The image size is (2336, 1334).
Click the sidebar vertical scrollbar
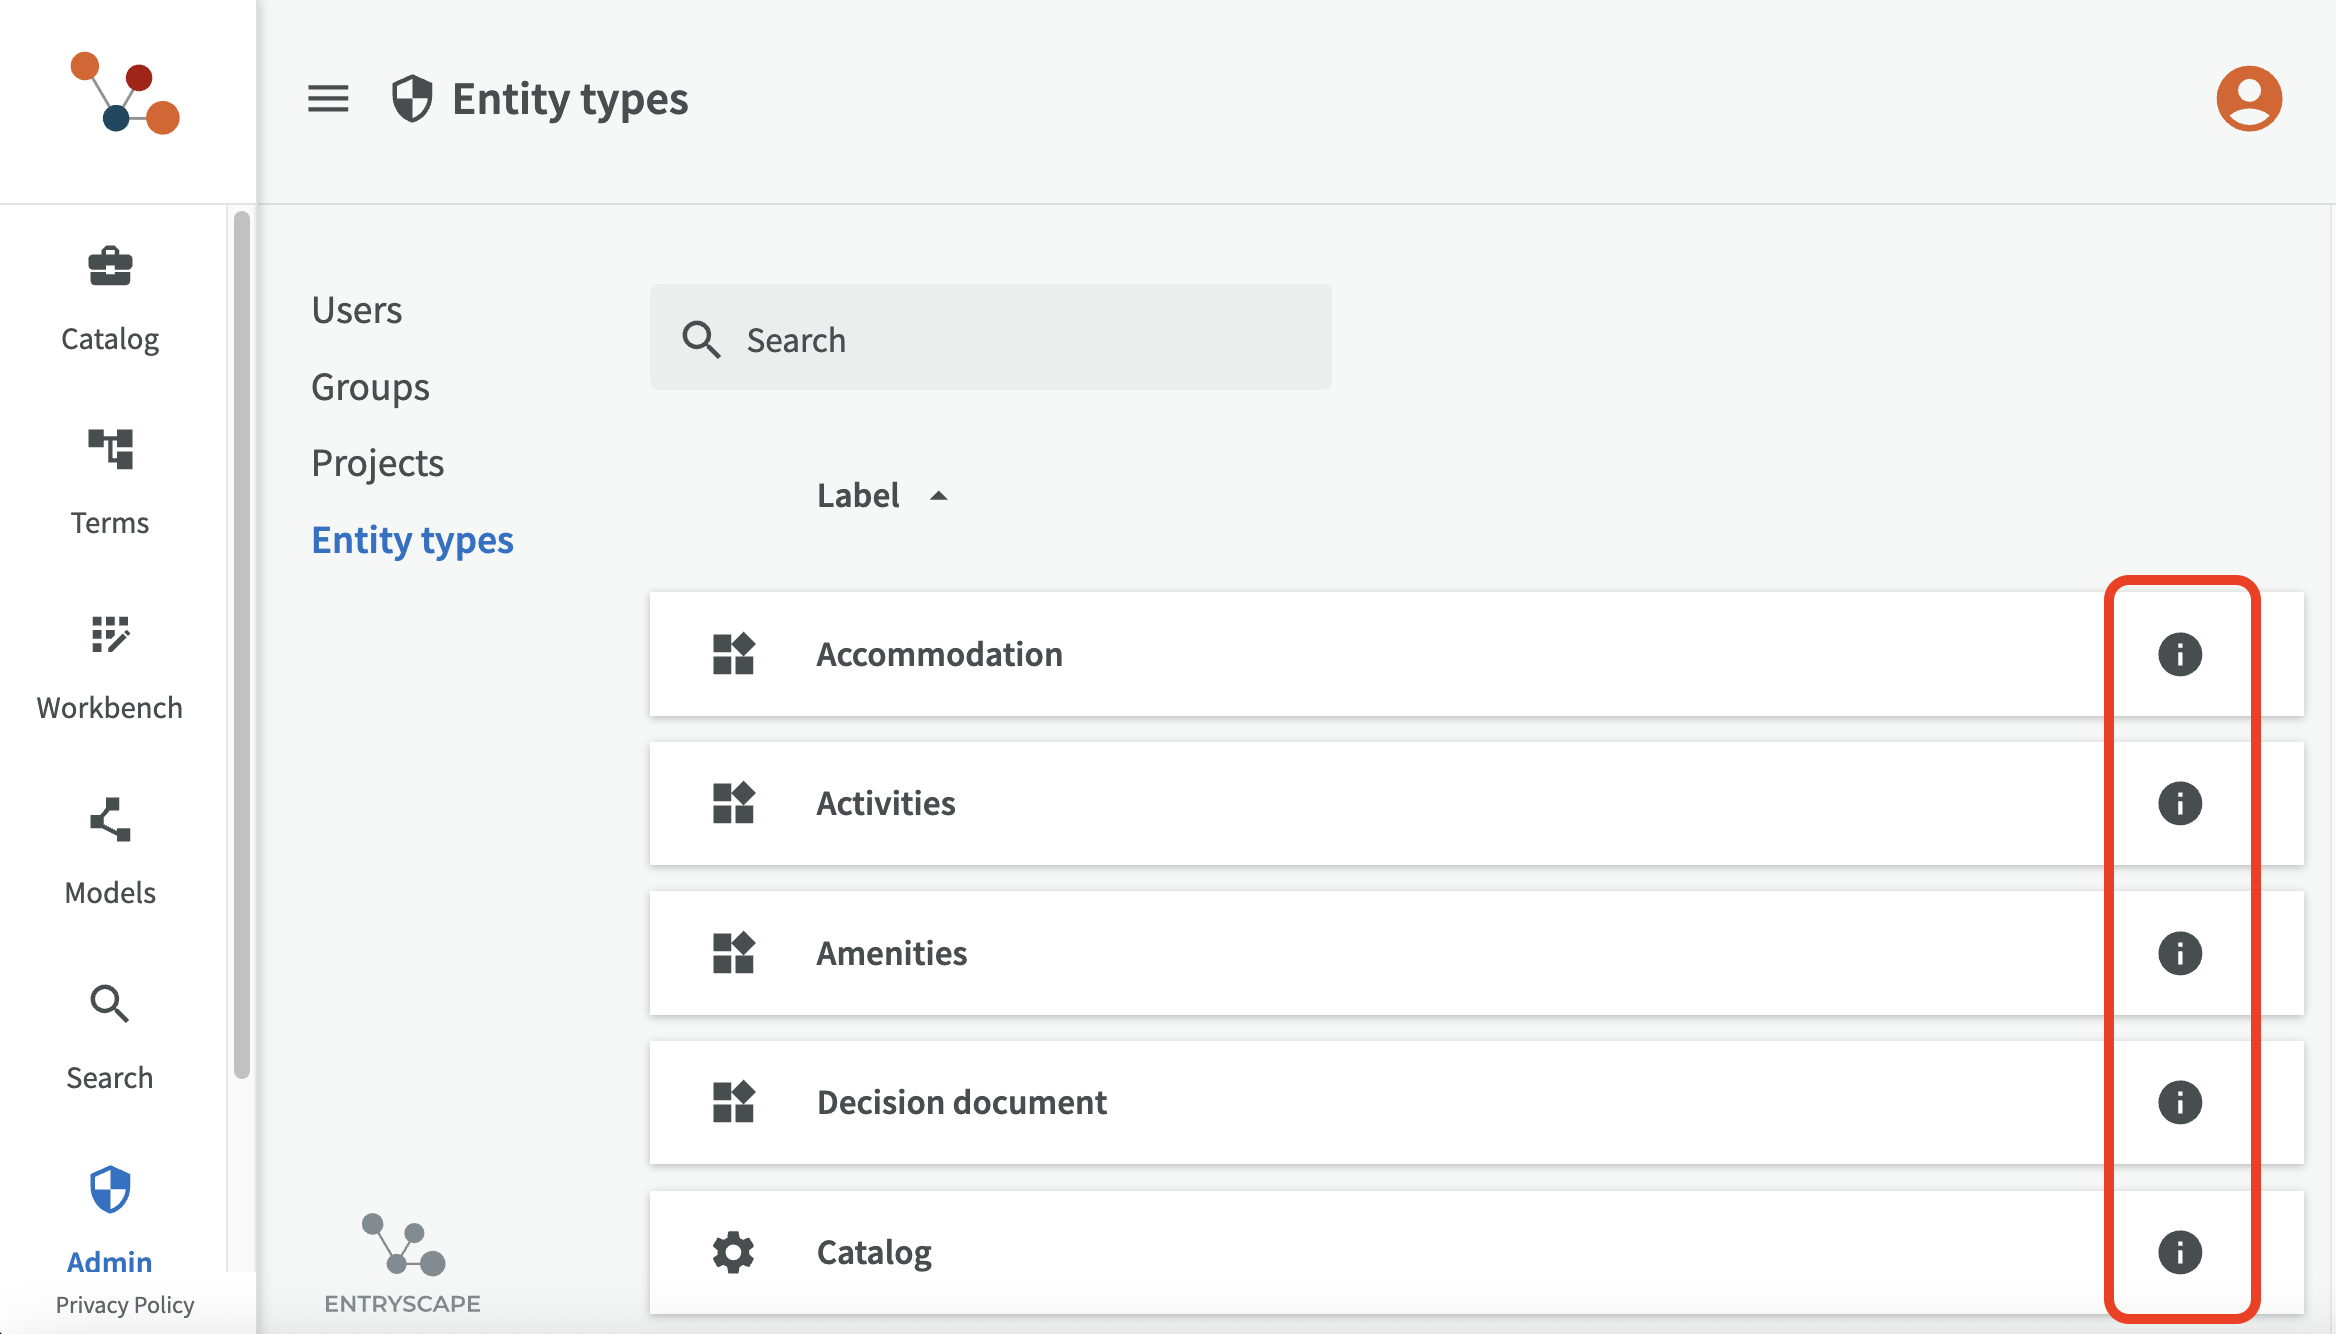click(x=241, y=640)
